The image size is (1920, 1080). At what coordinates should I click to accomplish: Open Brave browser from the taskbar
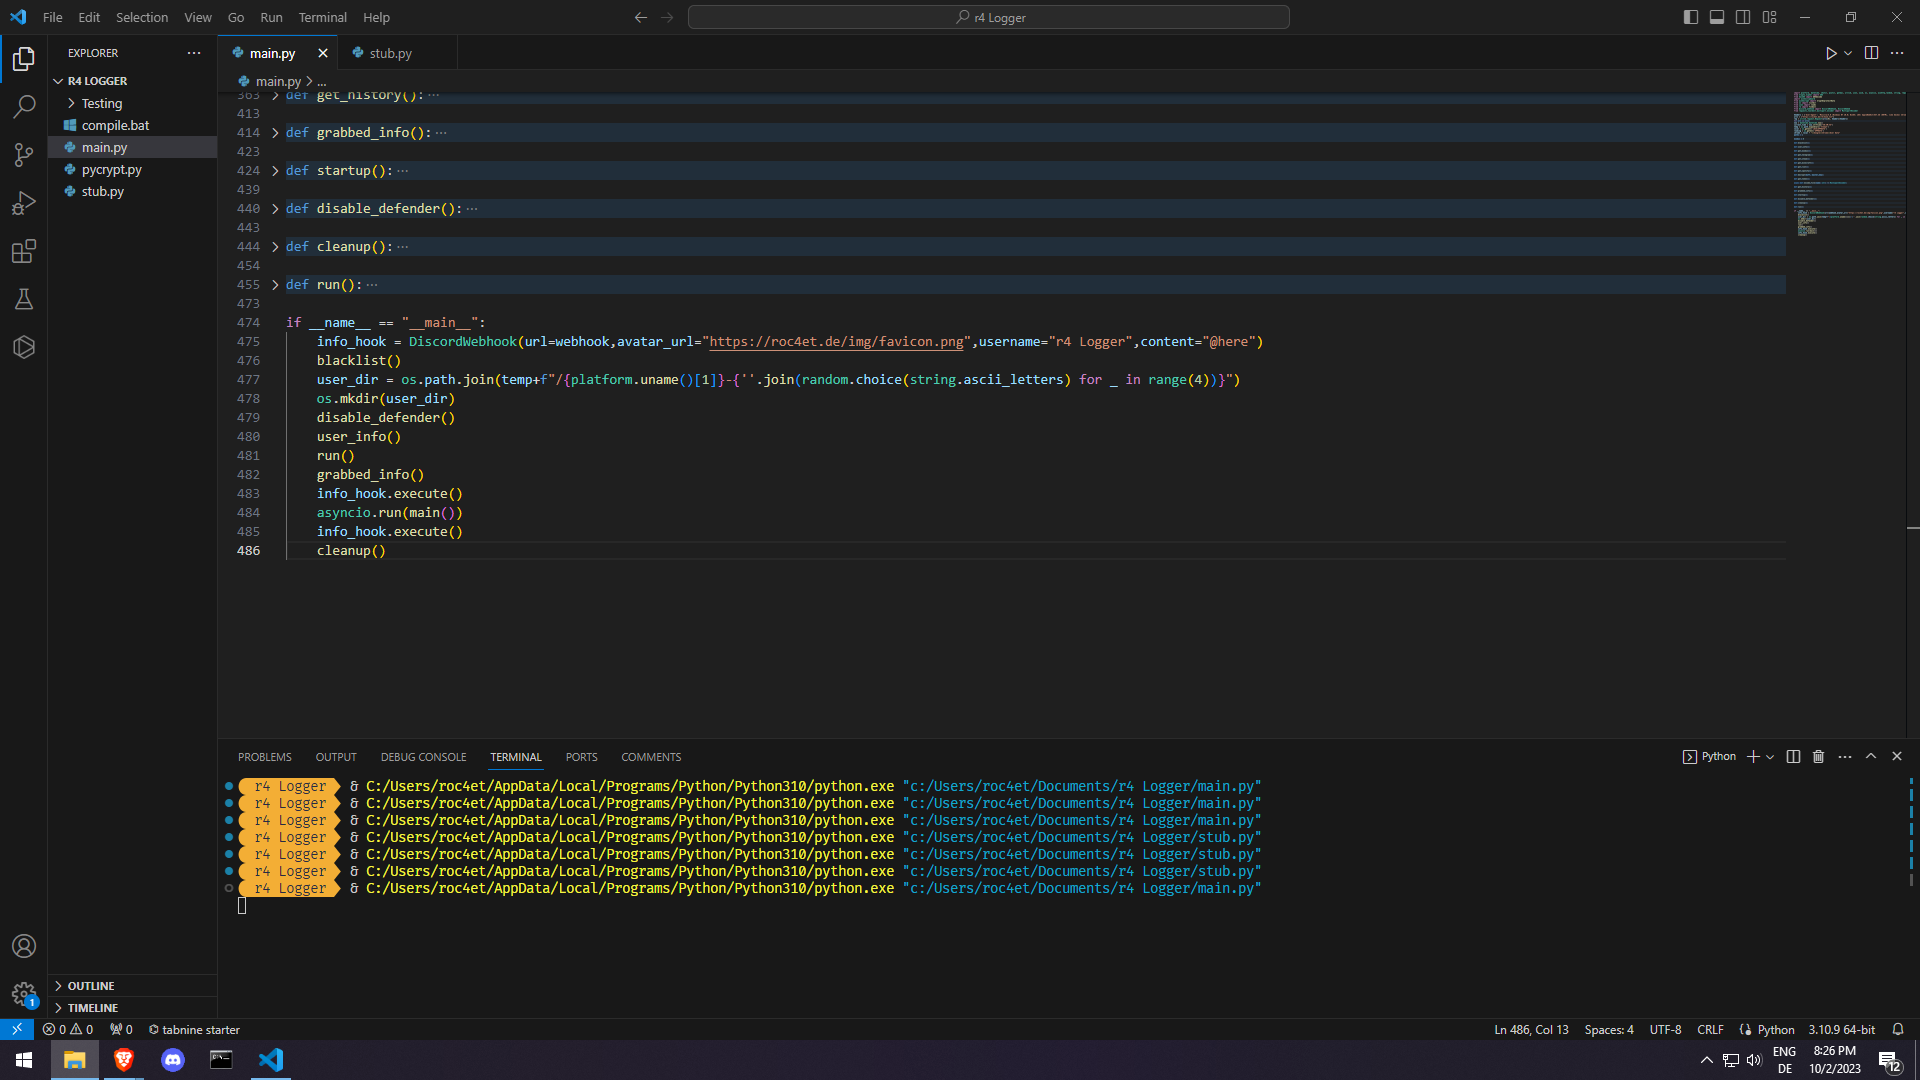point(124,1060)
